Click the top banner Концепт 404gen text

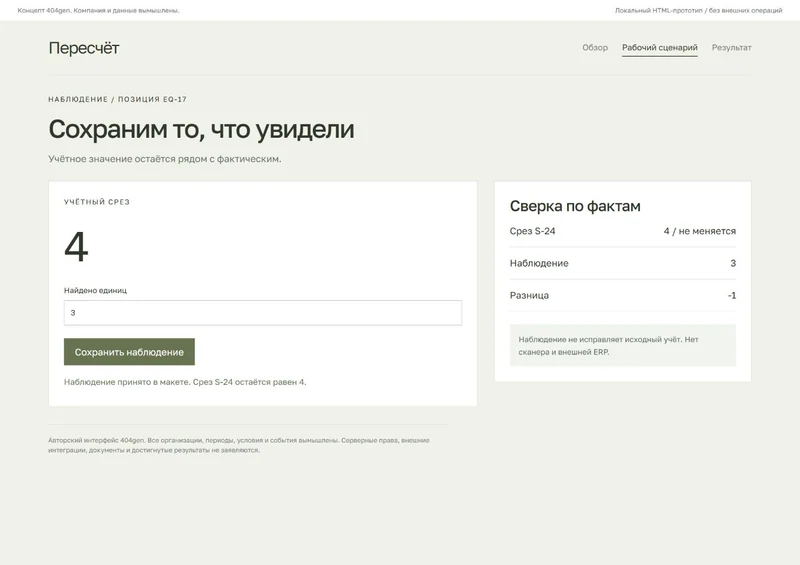(98, 10)
